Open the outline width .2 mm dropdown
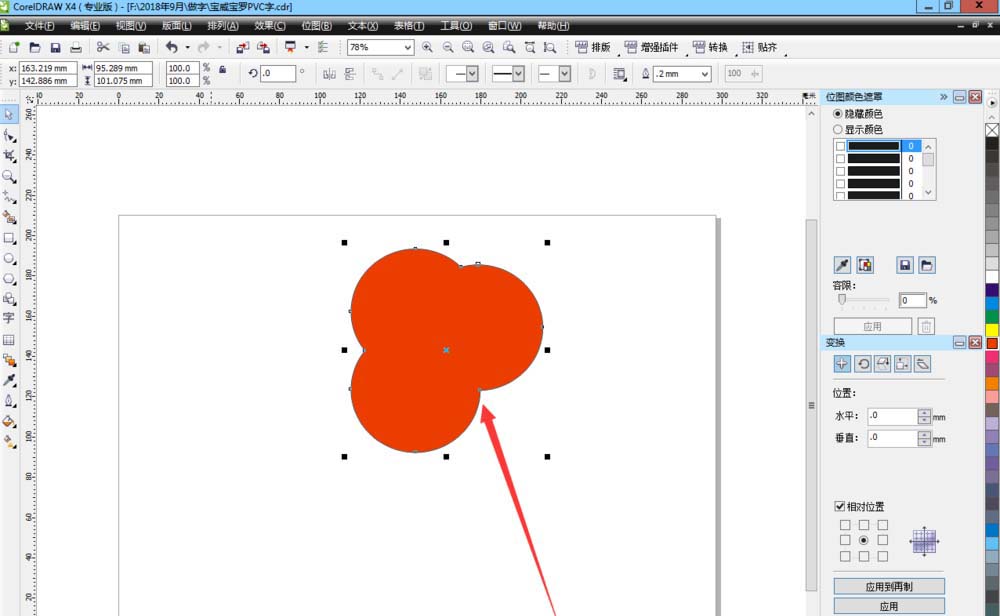This screenshot has width=1000, height=616. (705, 74)
